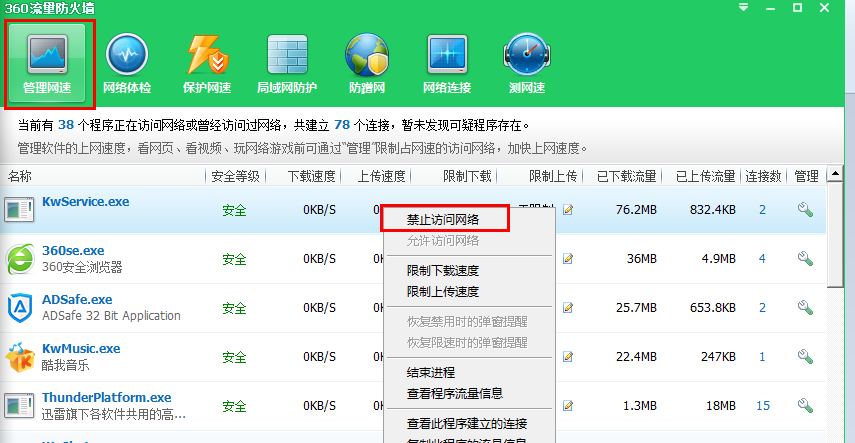Edit the upload limit for 360se.exe

(x=568, y=259)
